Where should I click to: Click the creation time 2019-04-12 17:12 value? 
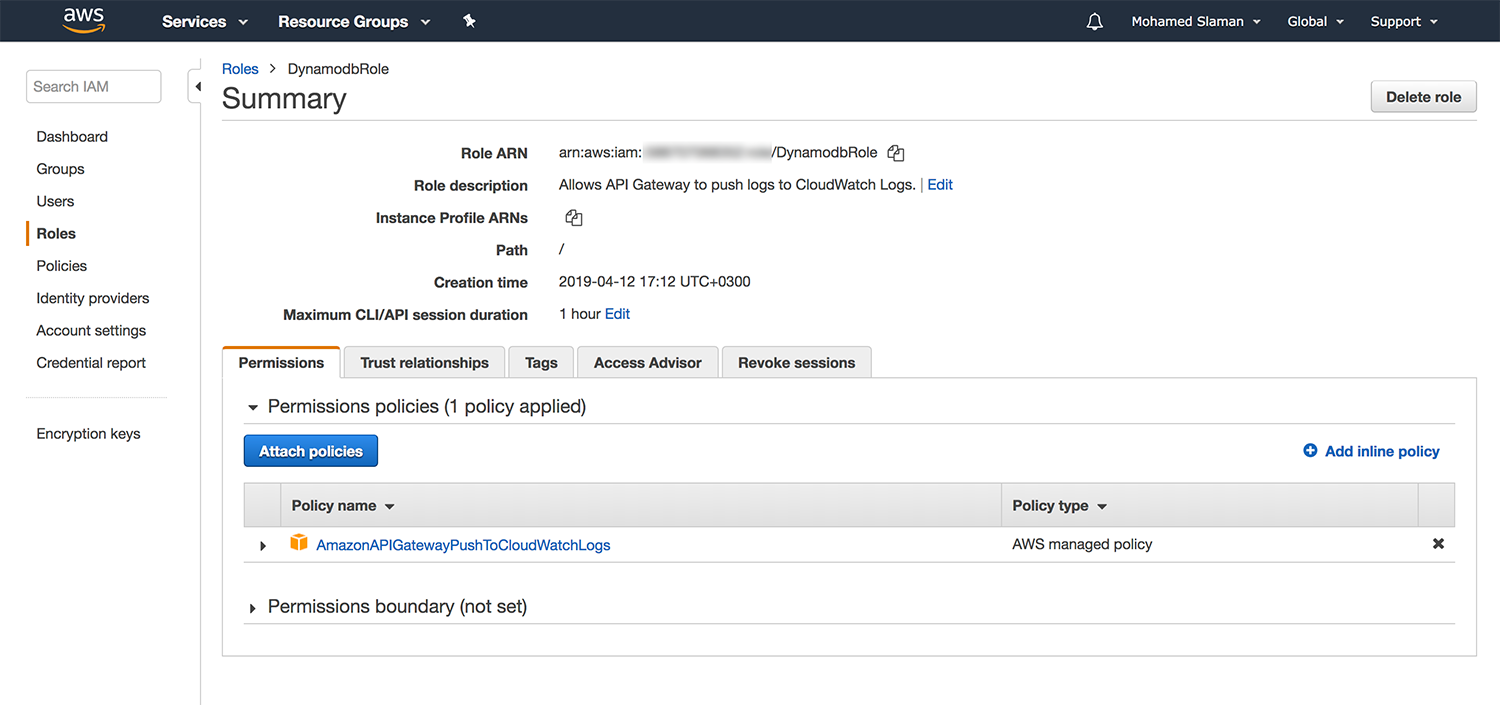tap(654, 282)
